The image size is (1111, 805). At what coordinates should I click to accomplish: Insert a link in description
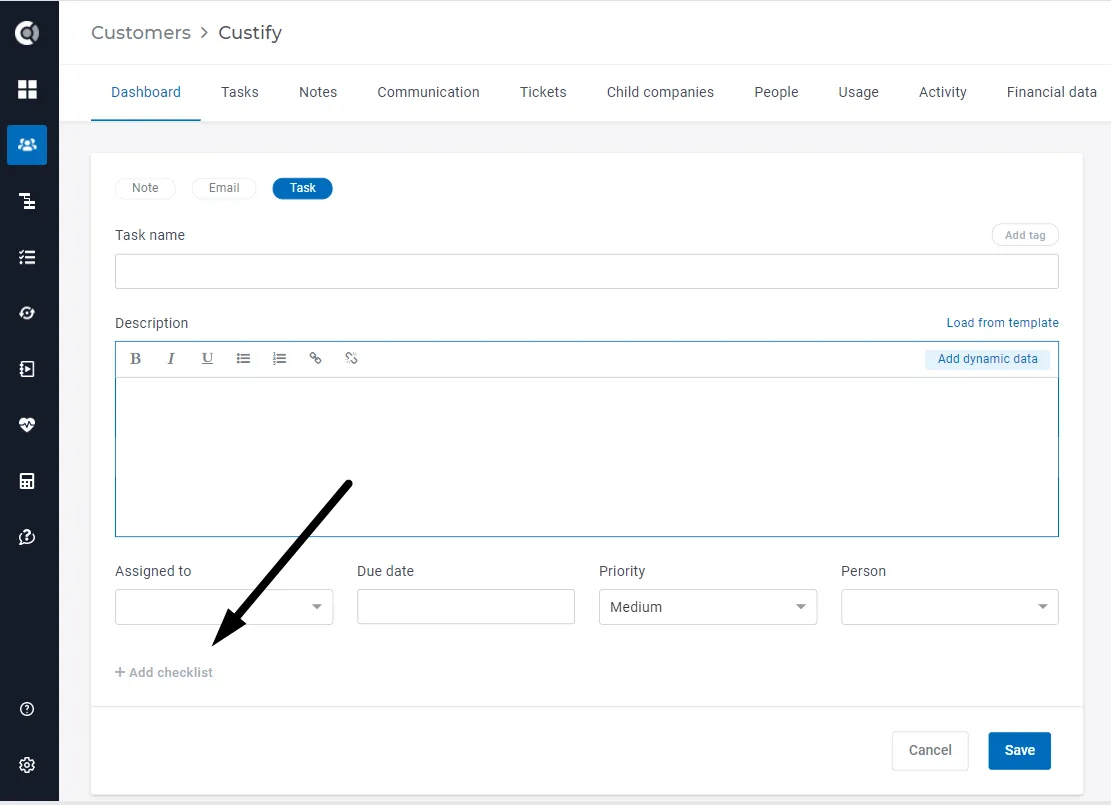pyautogui.click(x=315, y=359)
